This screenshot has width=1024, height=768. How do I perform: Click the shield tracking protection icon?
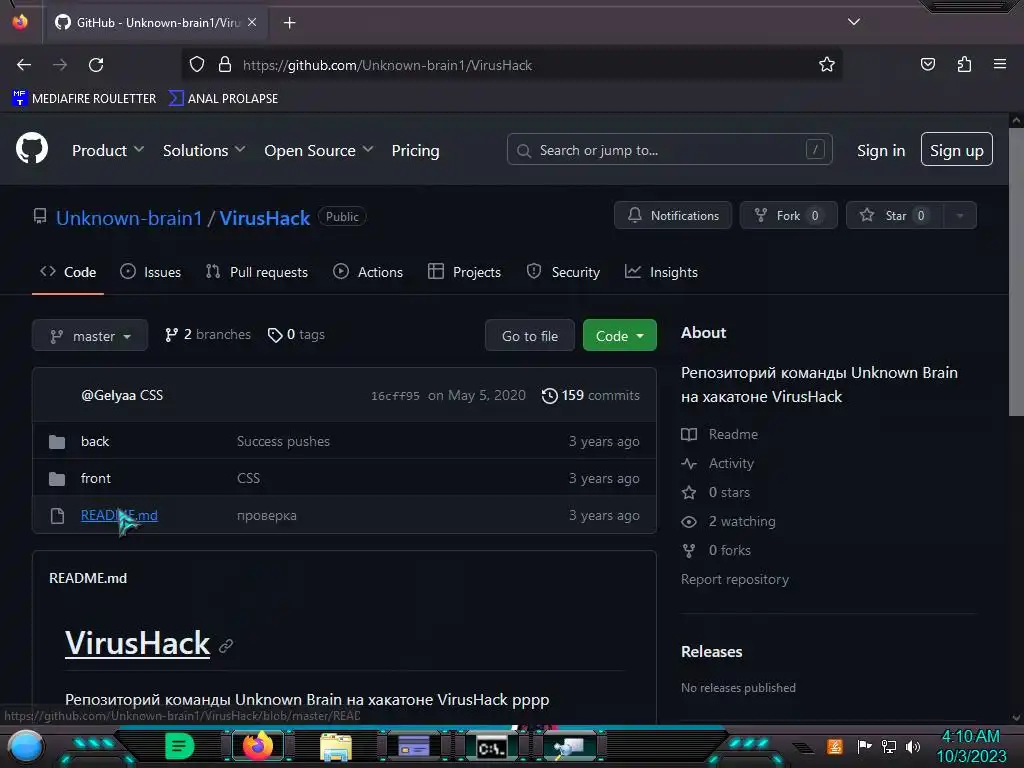(x=197, y=65)
